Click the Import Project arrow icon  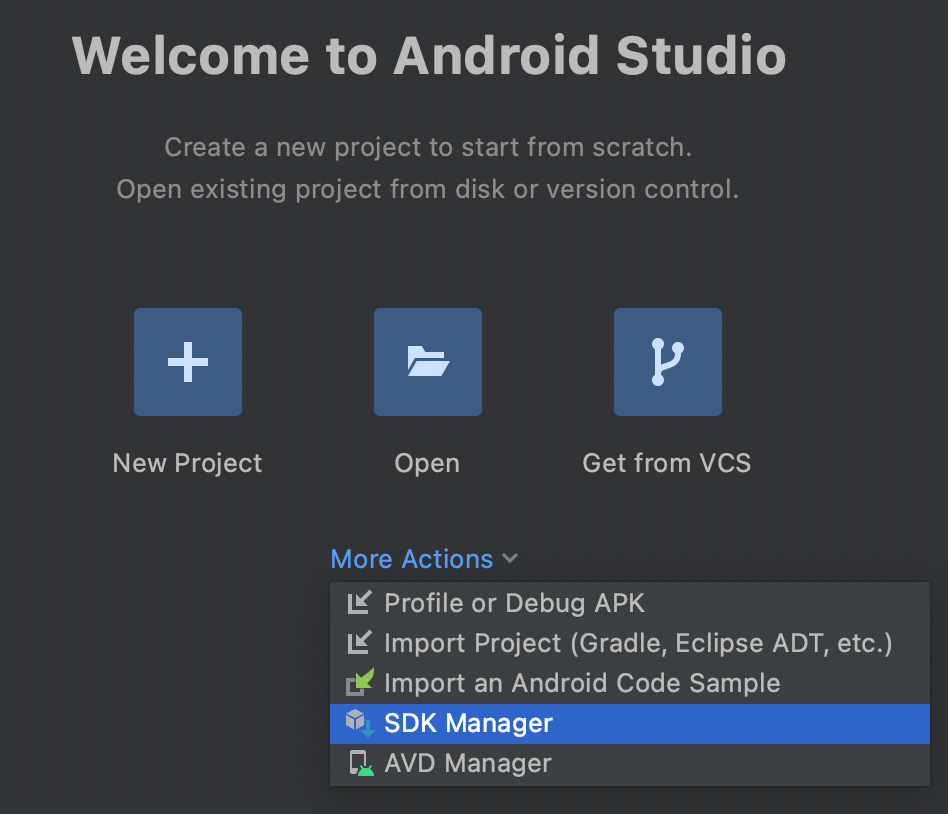360,643
